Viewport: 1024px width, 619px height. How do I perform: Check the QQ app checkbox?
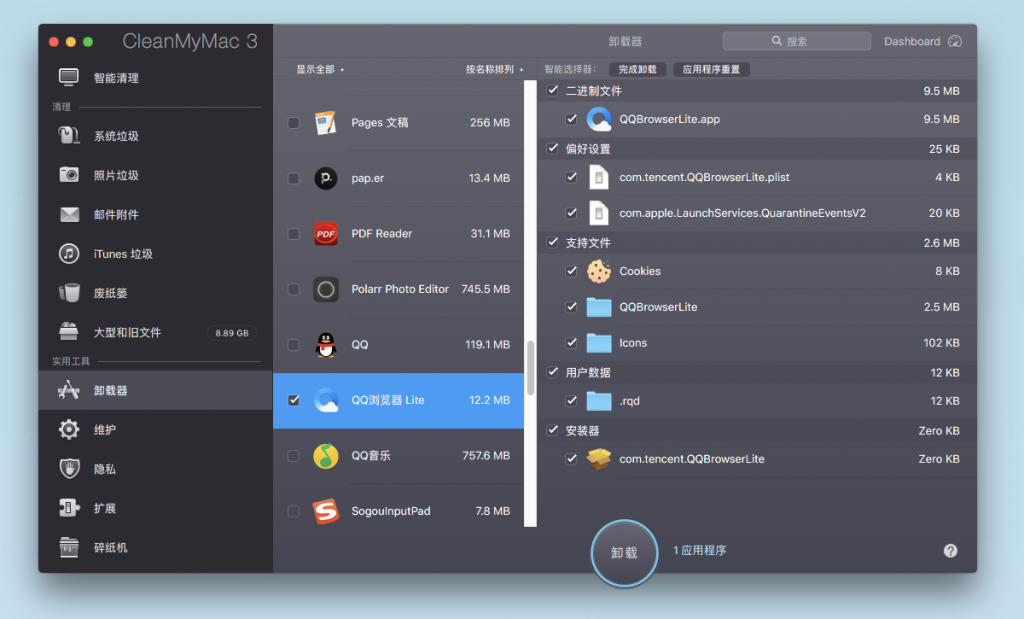(294, 345)
